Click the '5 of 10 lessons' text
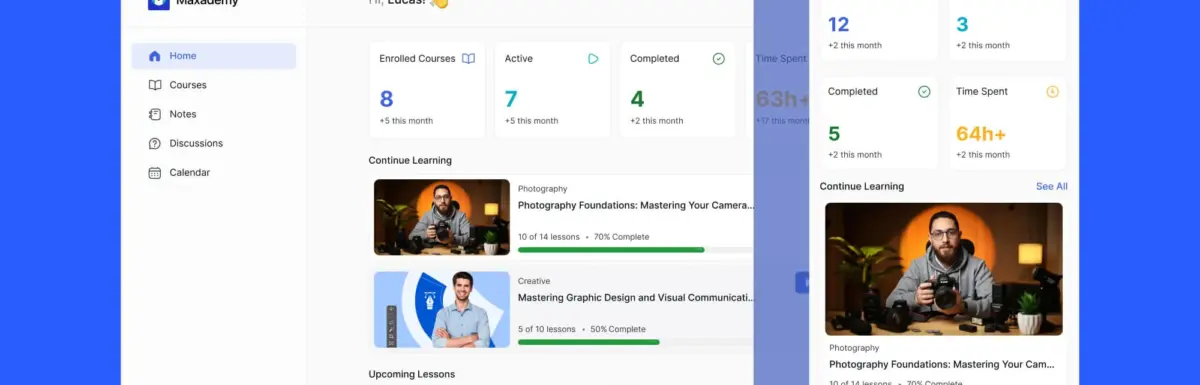1200x385 pixels. point(547,329)
